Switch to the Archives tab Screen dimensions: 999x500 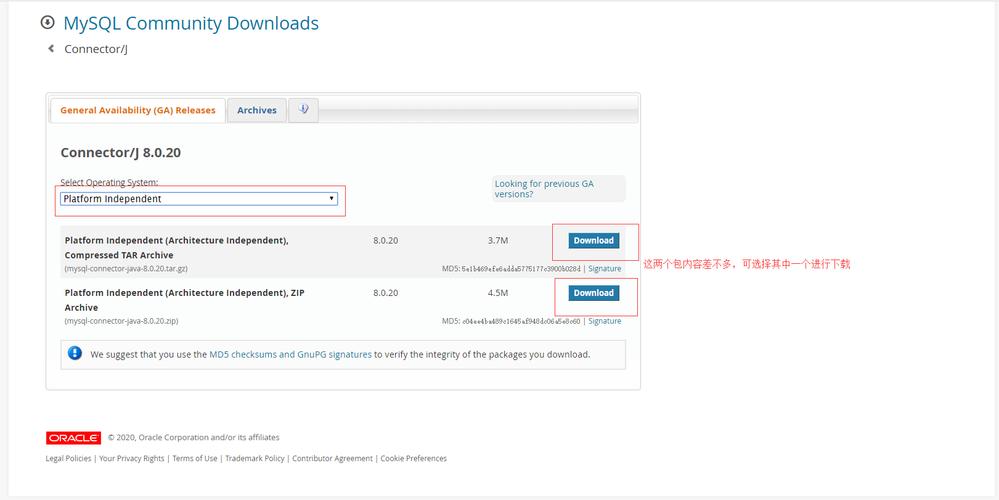[x=257, y=110]
